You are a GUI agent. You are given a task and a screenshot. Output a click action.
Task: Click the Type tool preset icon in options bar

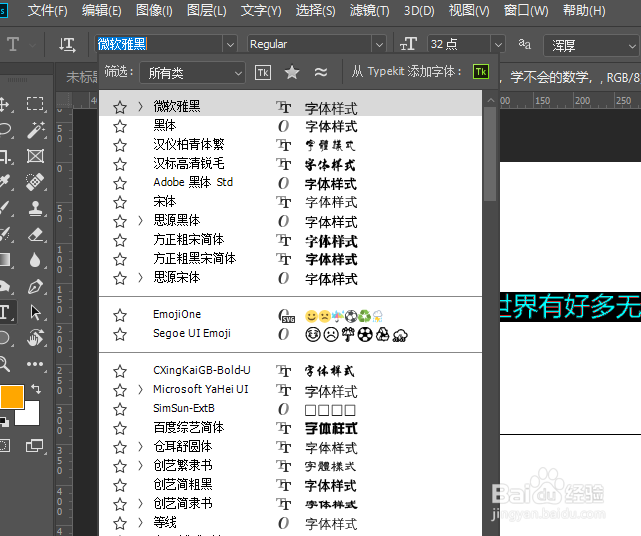pyautogui.click(x=13, y=44)
